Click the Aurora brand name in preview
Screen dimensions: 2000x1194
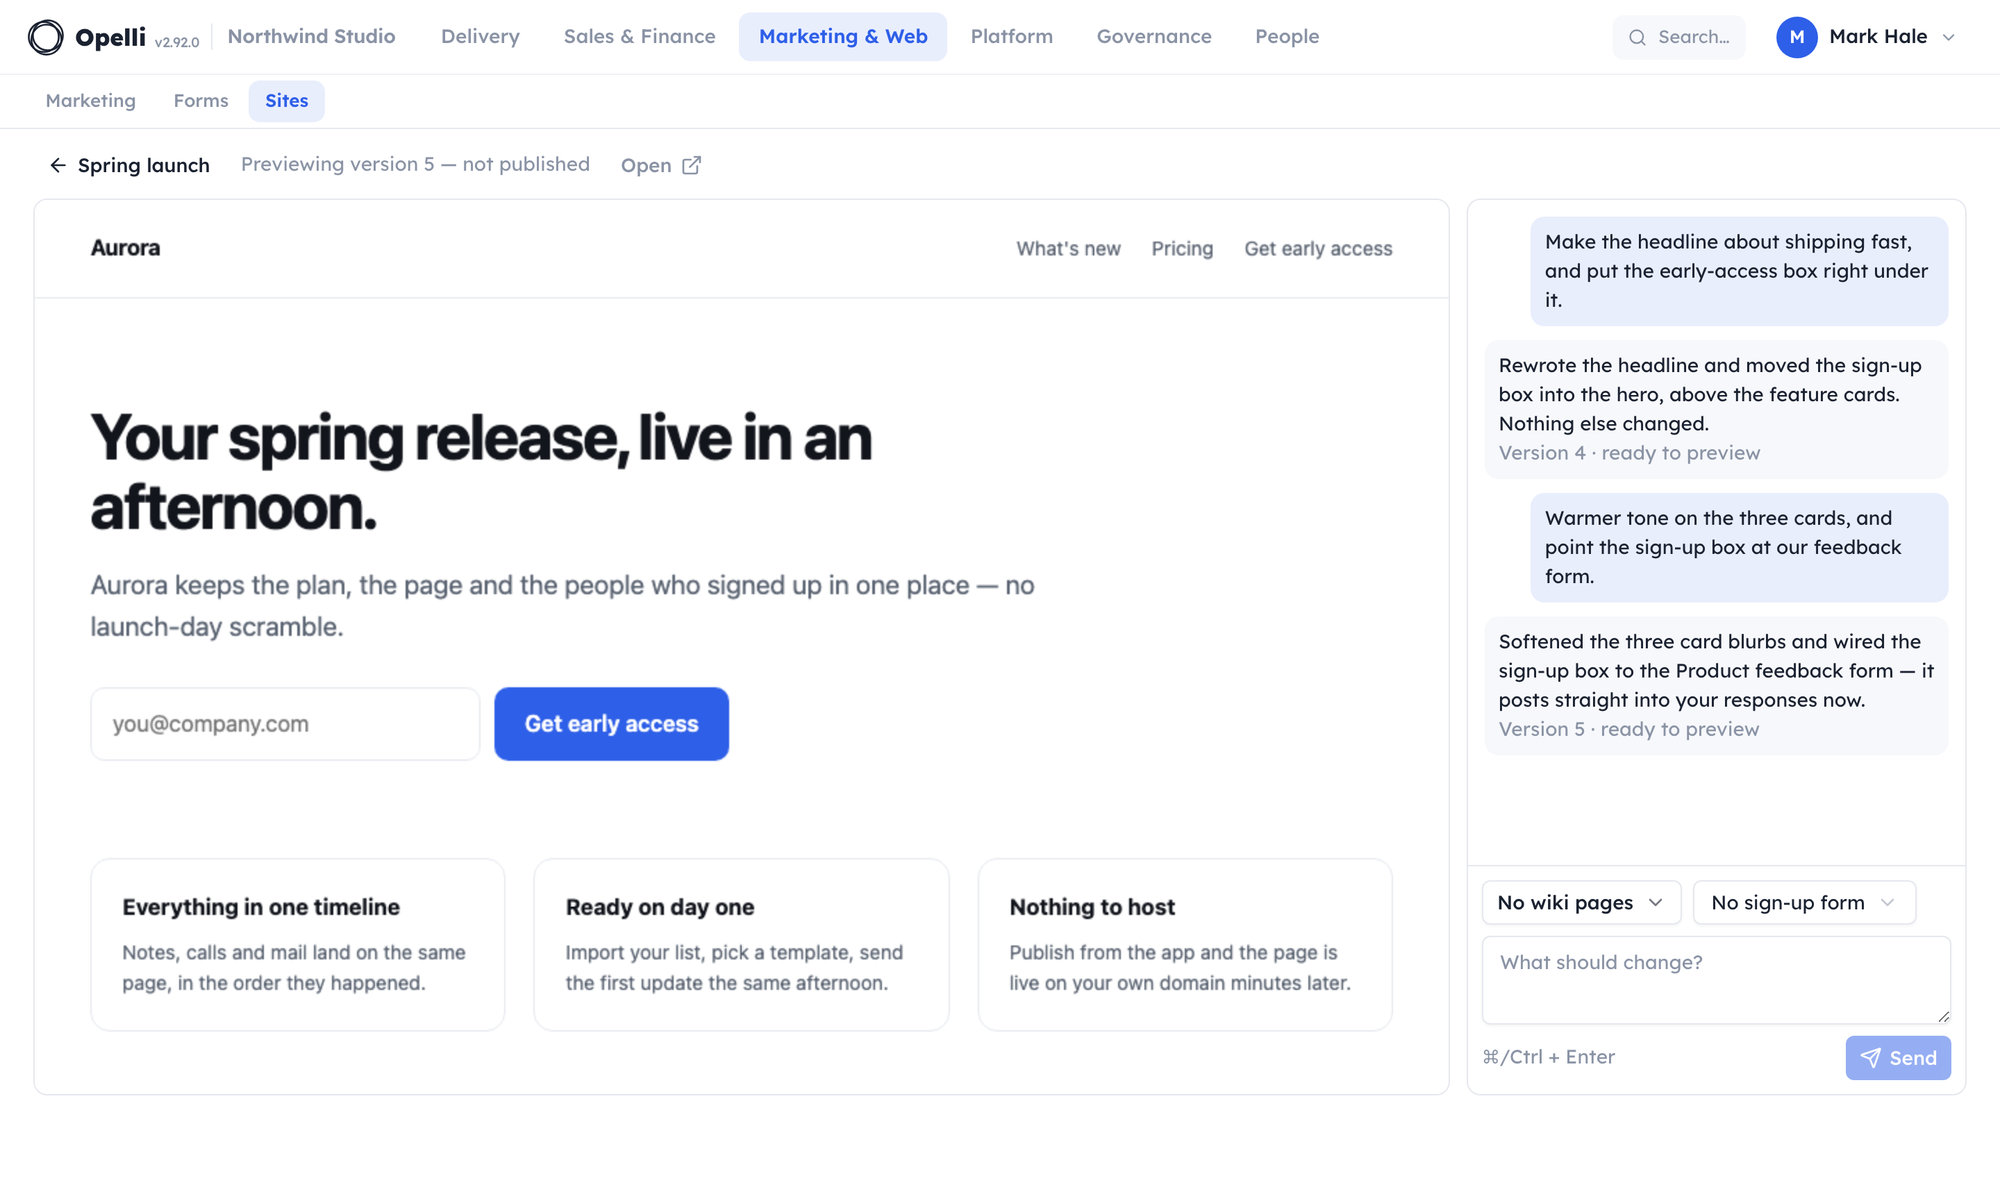[125, 248]
